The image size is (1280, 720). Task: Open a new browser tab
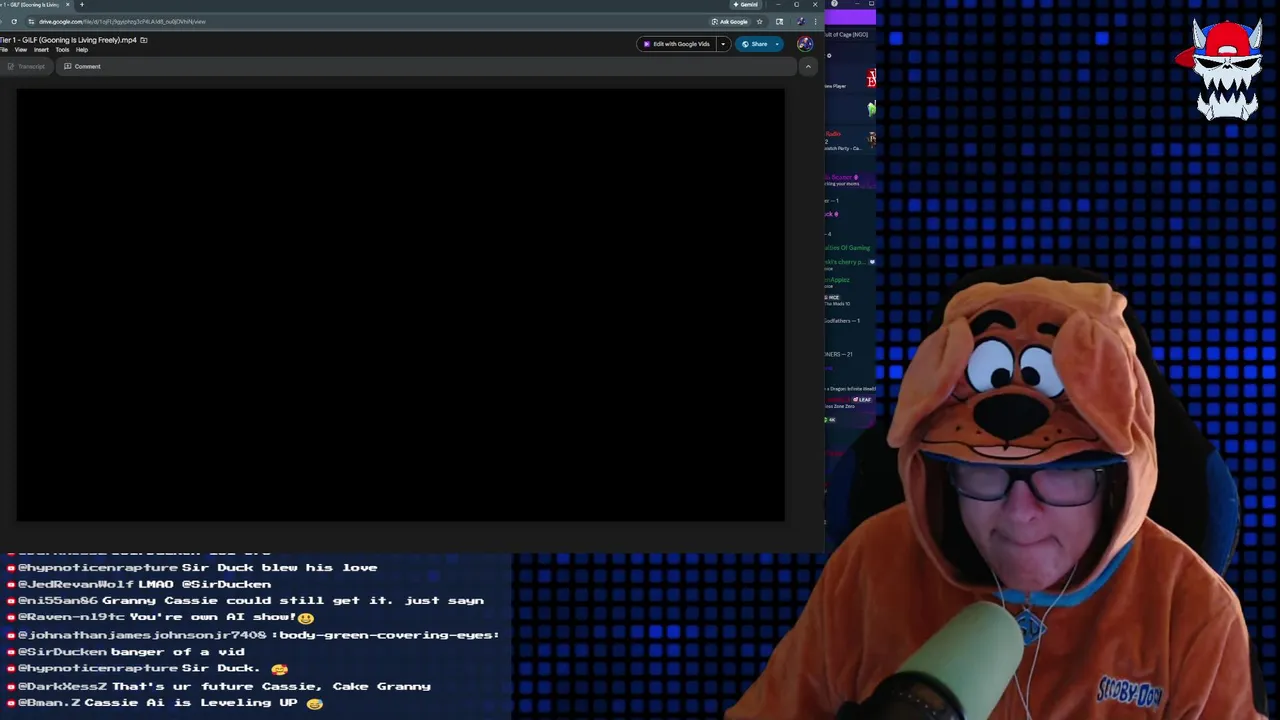[82, 5]
